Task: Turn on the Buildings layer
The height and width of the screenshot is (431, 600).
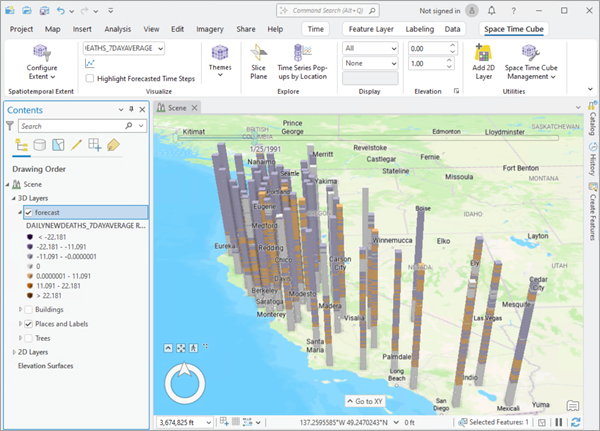Action: [x=28, y=310]
